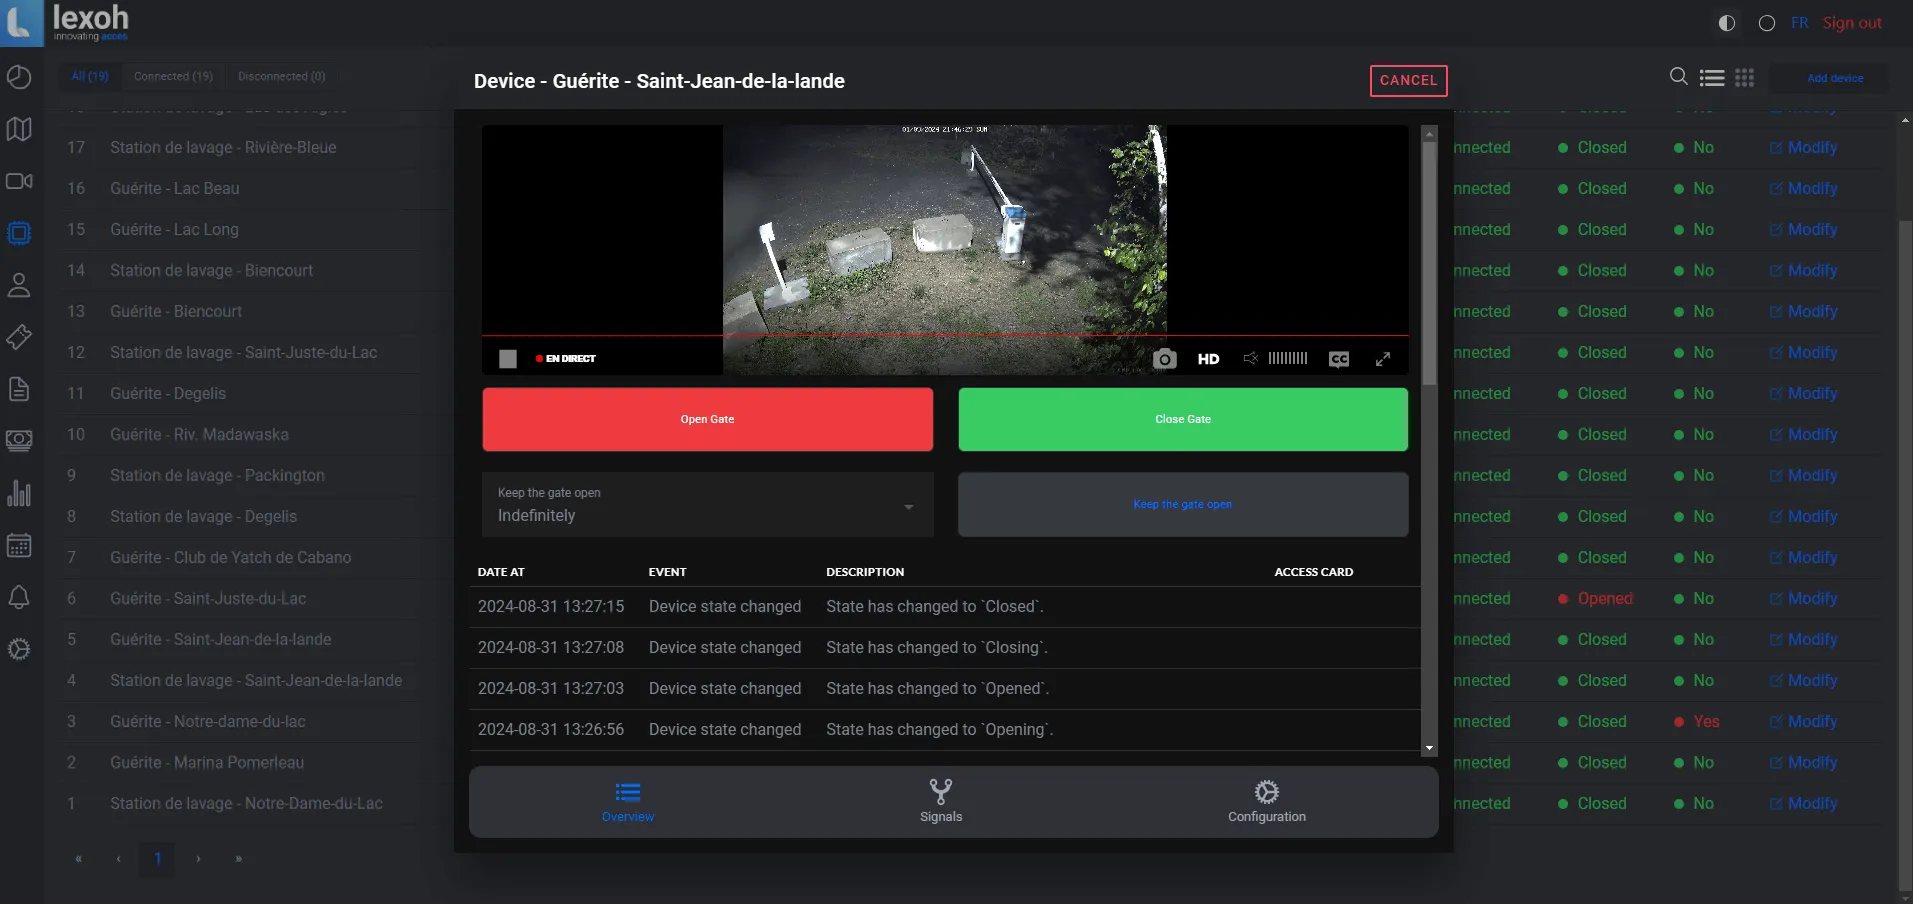Adjust the video volume slider

[1288, 359]
